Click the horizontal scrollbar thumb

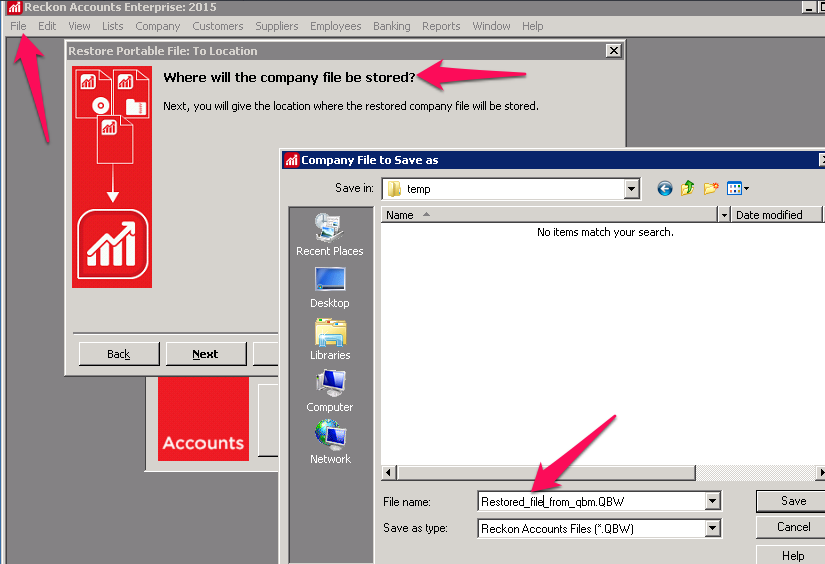coord(546,472)
